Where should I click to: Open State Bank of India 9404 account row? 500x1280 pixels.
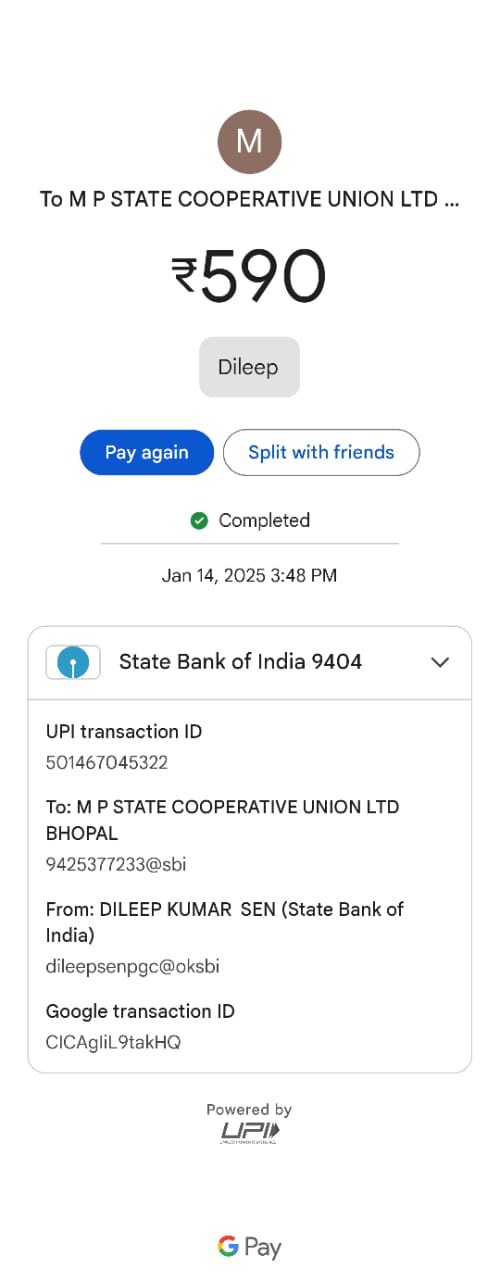tap(249, 662)
